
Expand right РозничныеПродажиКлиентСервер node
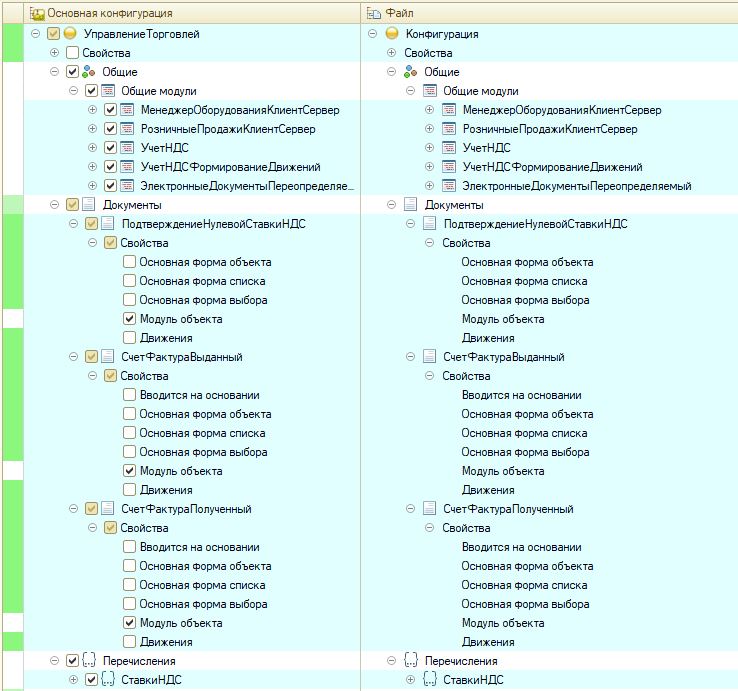tap(429, 129)
